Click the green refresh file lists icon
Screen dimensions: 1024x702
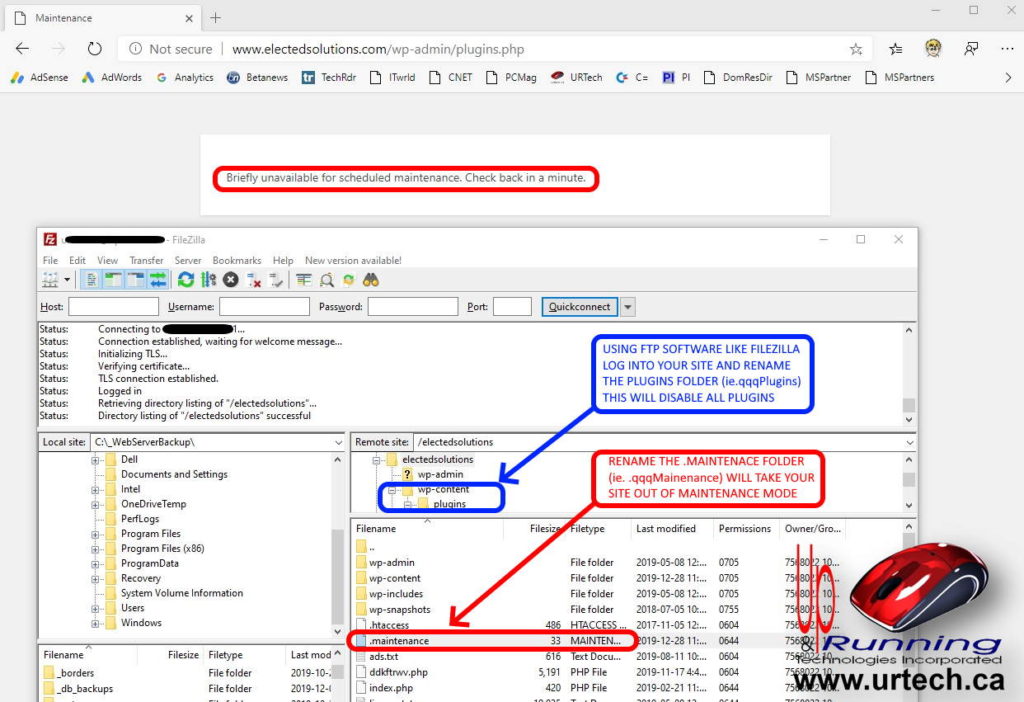(x=186, y=280)
